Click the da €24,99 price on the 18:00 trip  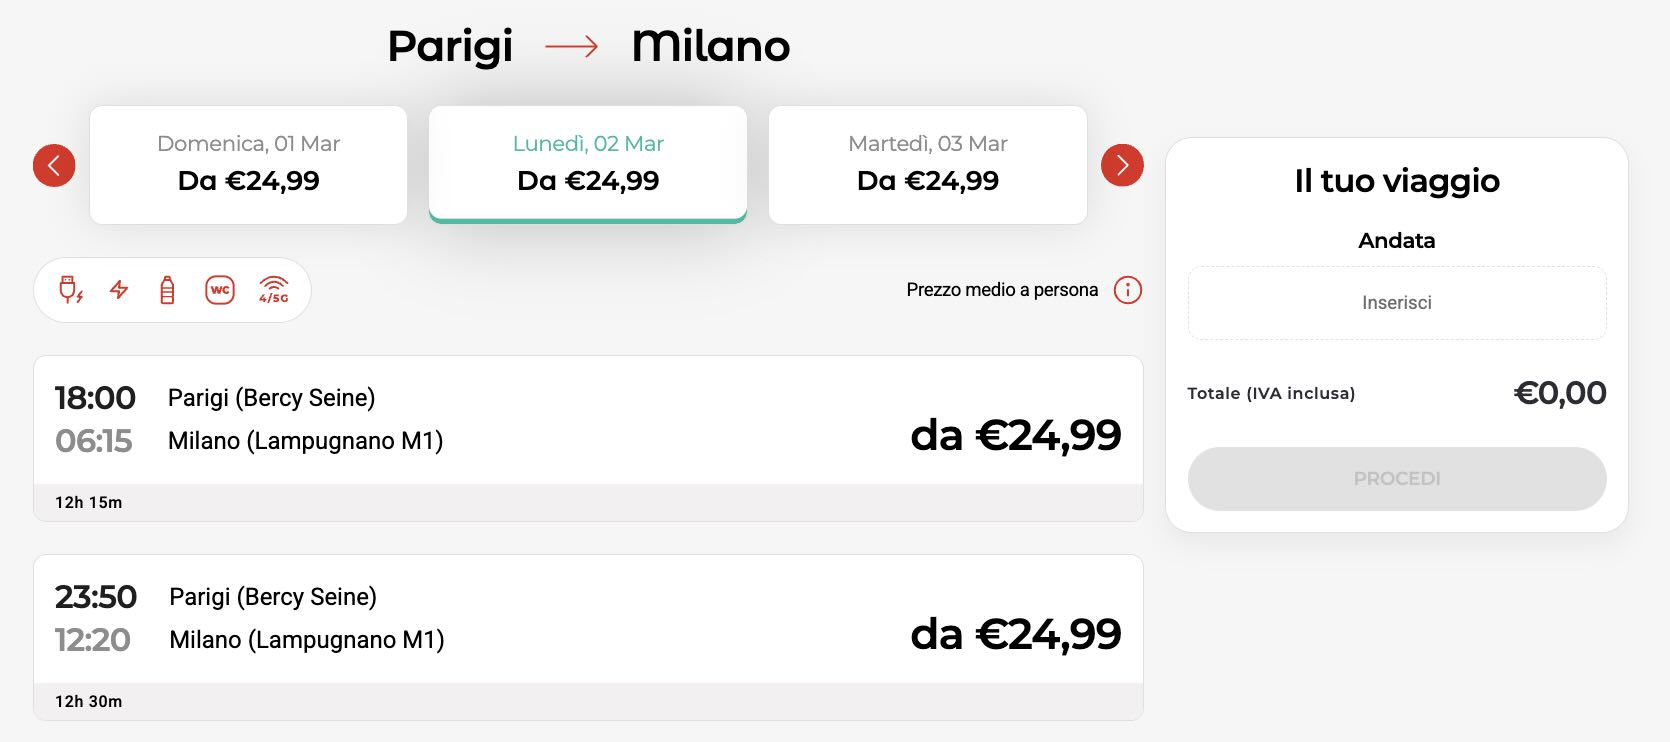(1015, 435)
